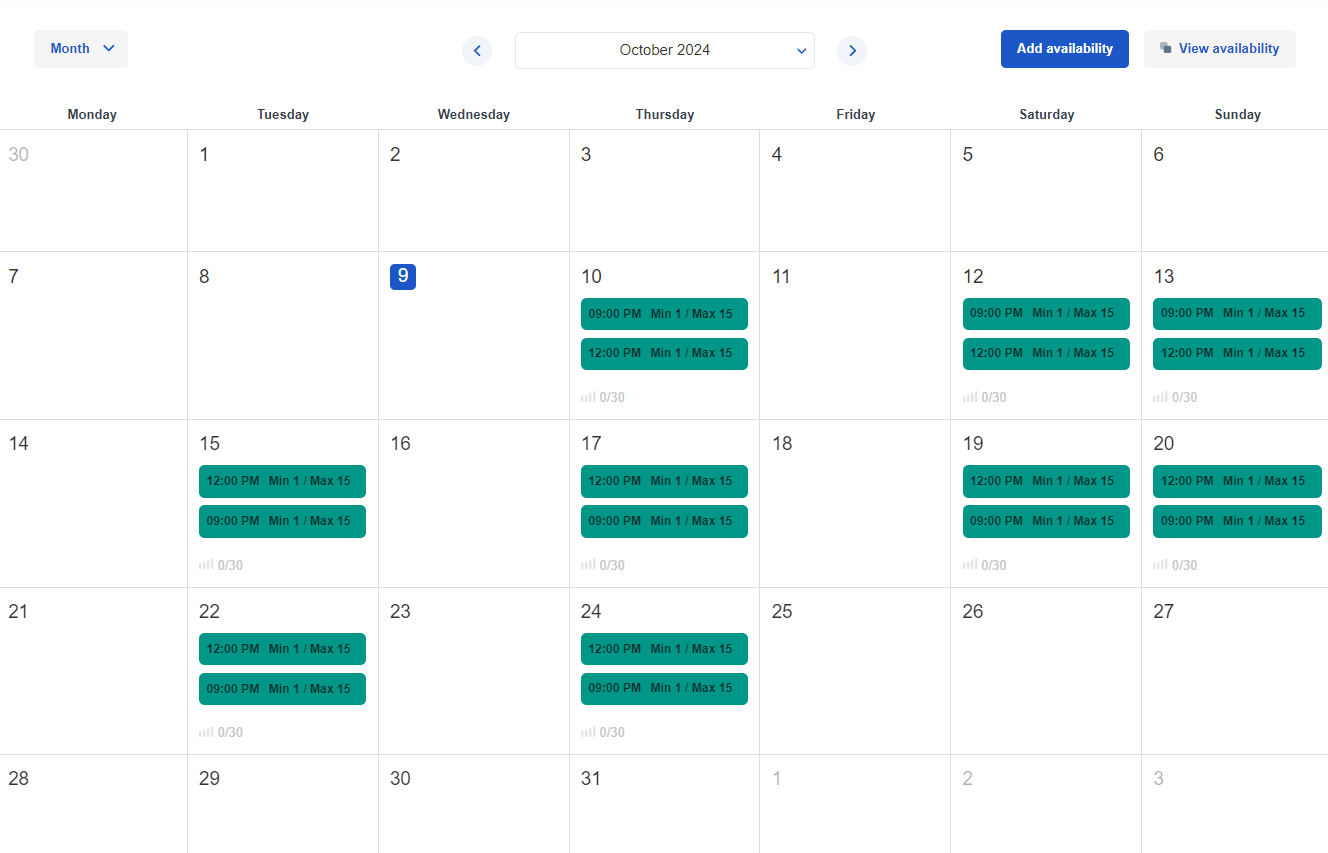Open the 12:00 PM availability on October 12
Image resolution: width=1328 pixels, height=853 pixels.
tap(1046, 353)
